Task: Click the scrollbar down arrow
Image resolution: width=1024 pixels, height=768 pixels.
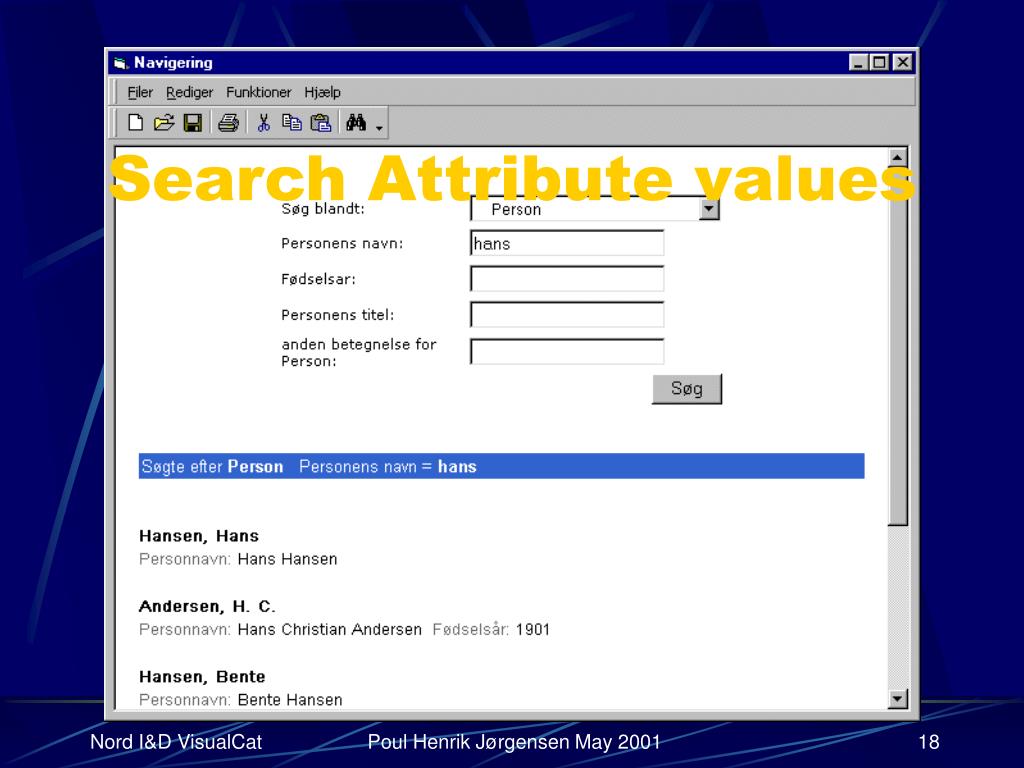Action: pos(897,699)
